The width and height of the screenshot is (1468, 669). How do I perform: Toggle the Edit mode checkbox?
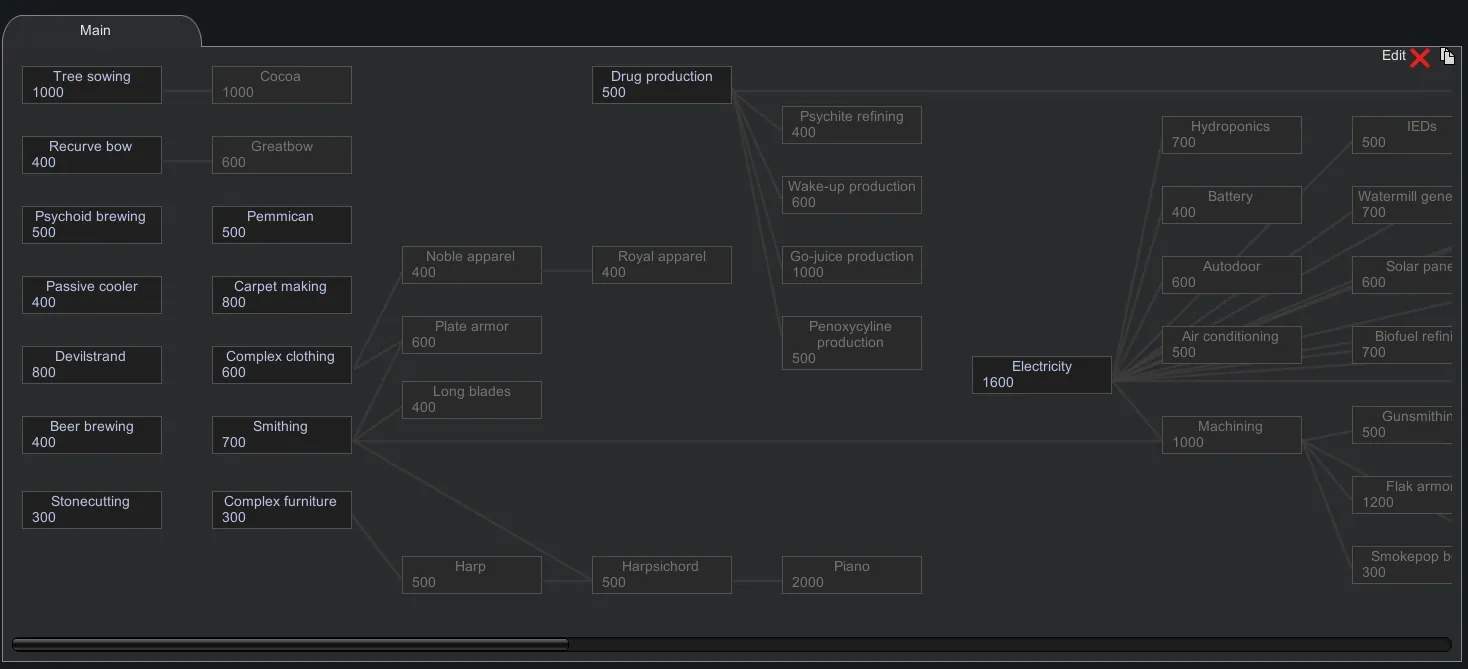pyautogui.click(x=1420, y=57)
